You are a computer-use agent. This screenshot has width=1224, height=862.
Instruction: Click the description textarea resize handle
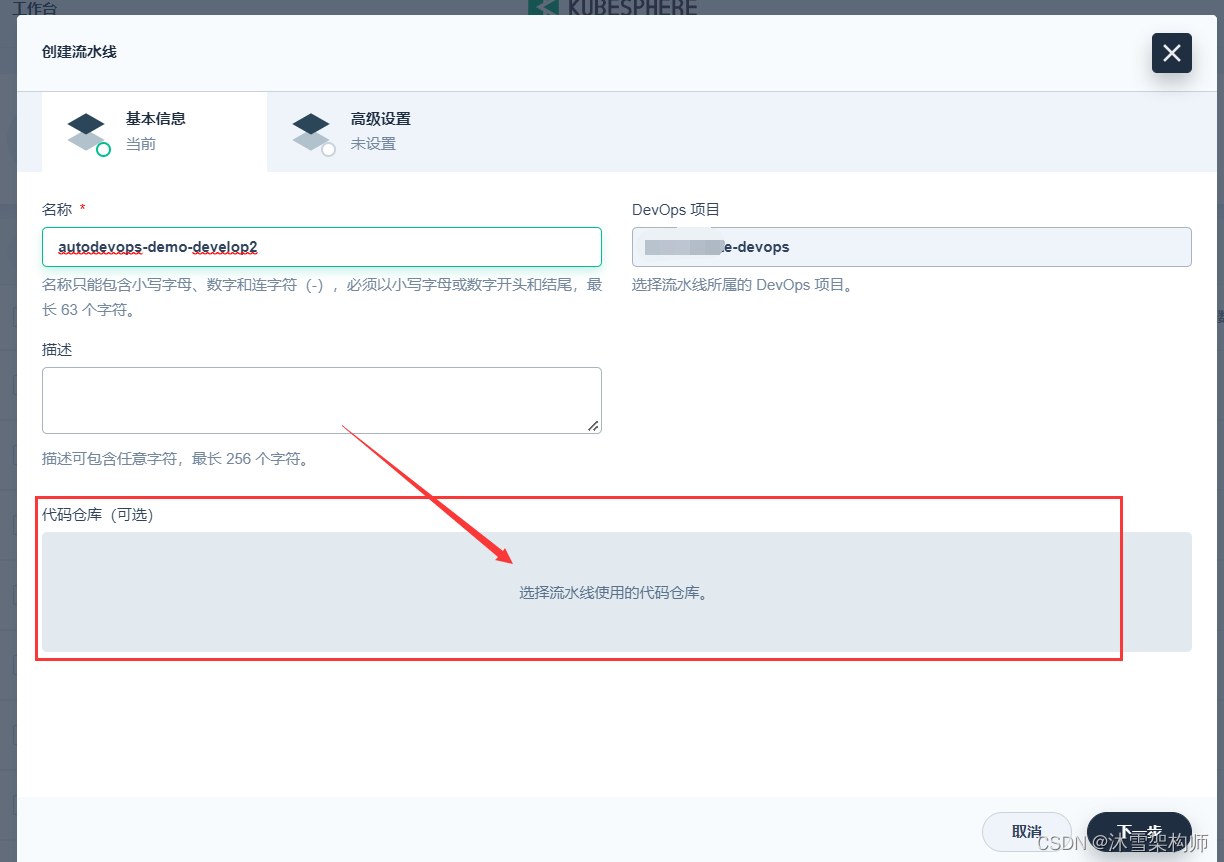593,425
